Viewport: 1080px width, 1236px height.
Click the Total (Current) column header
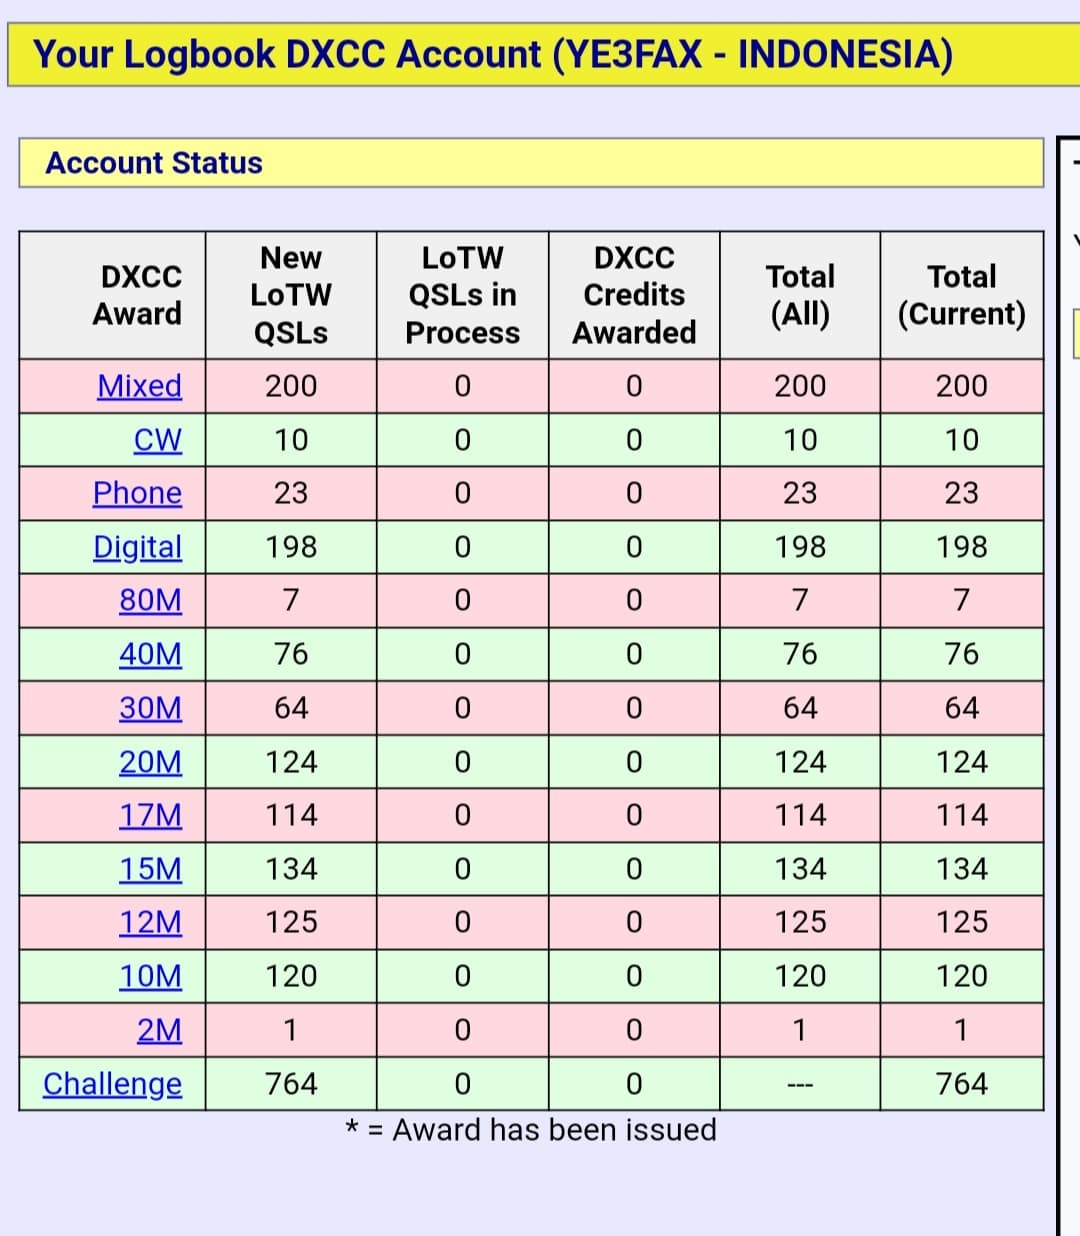pos(961,295)
